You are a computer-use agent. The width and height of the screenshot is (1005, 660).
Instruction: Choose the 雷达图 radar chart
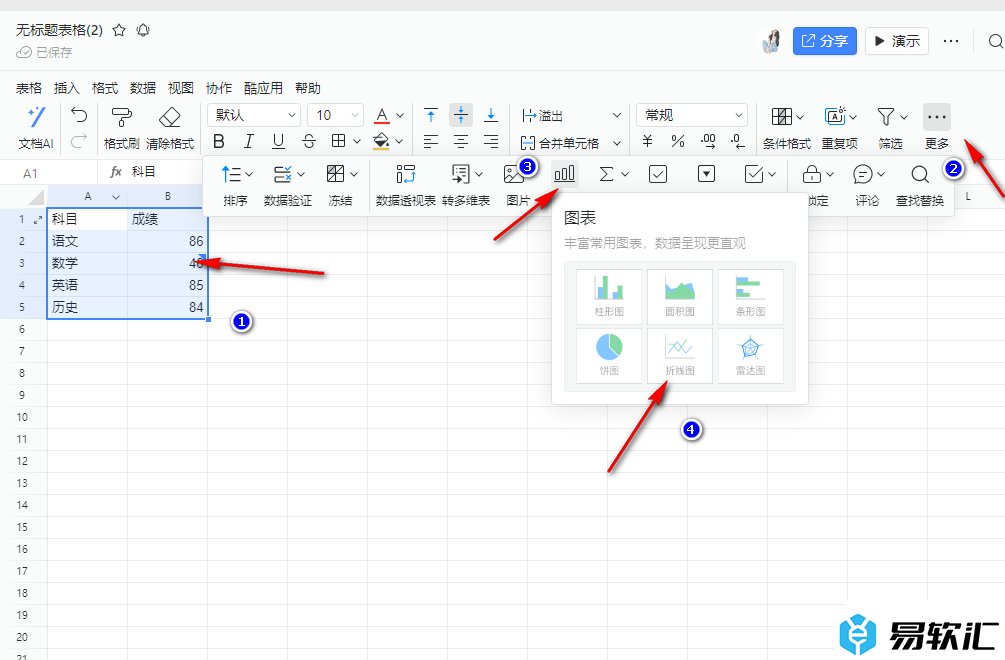[x=751, y=356]
